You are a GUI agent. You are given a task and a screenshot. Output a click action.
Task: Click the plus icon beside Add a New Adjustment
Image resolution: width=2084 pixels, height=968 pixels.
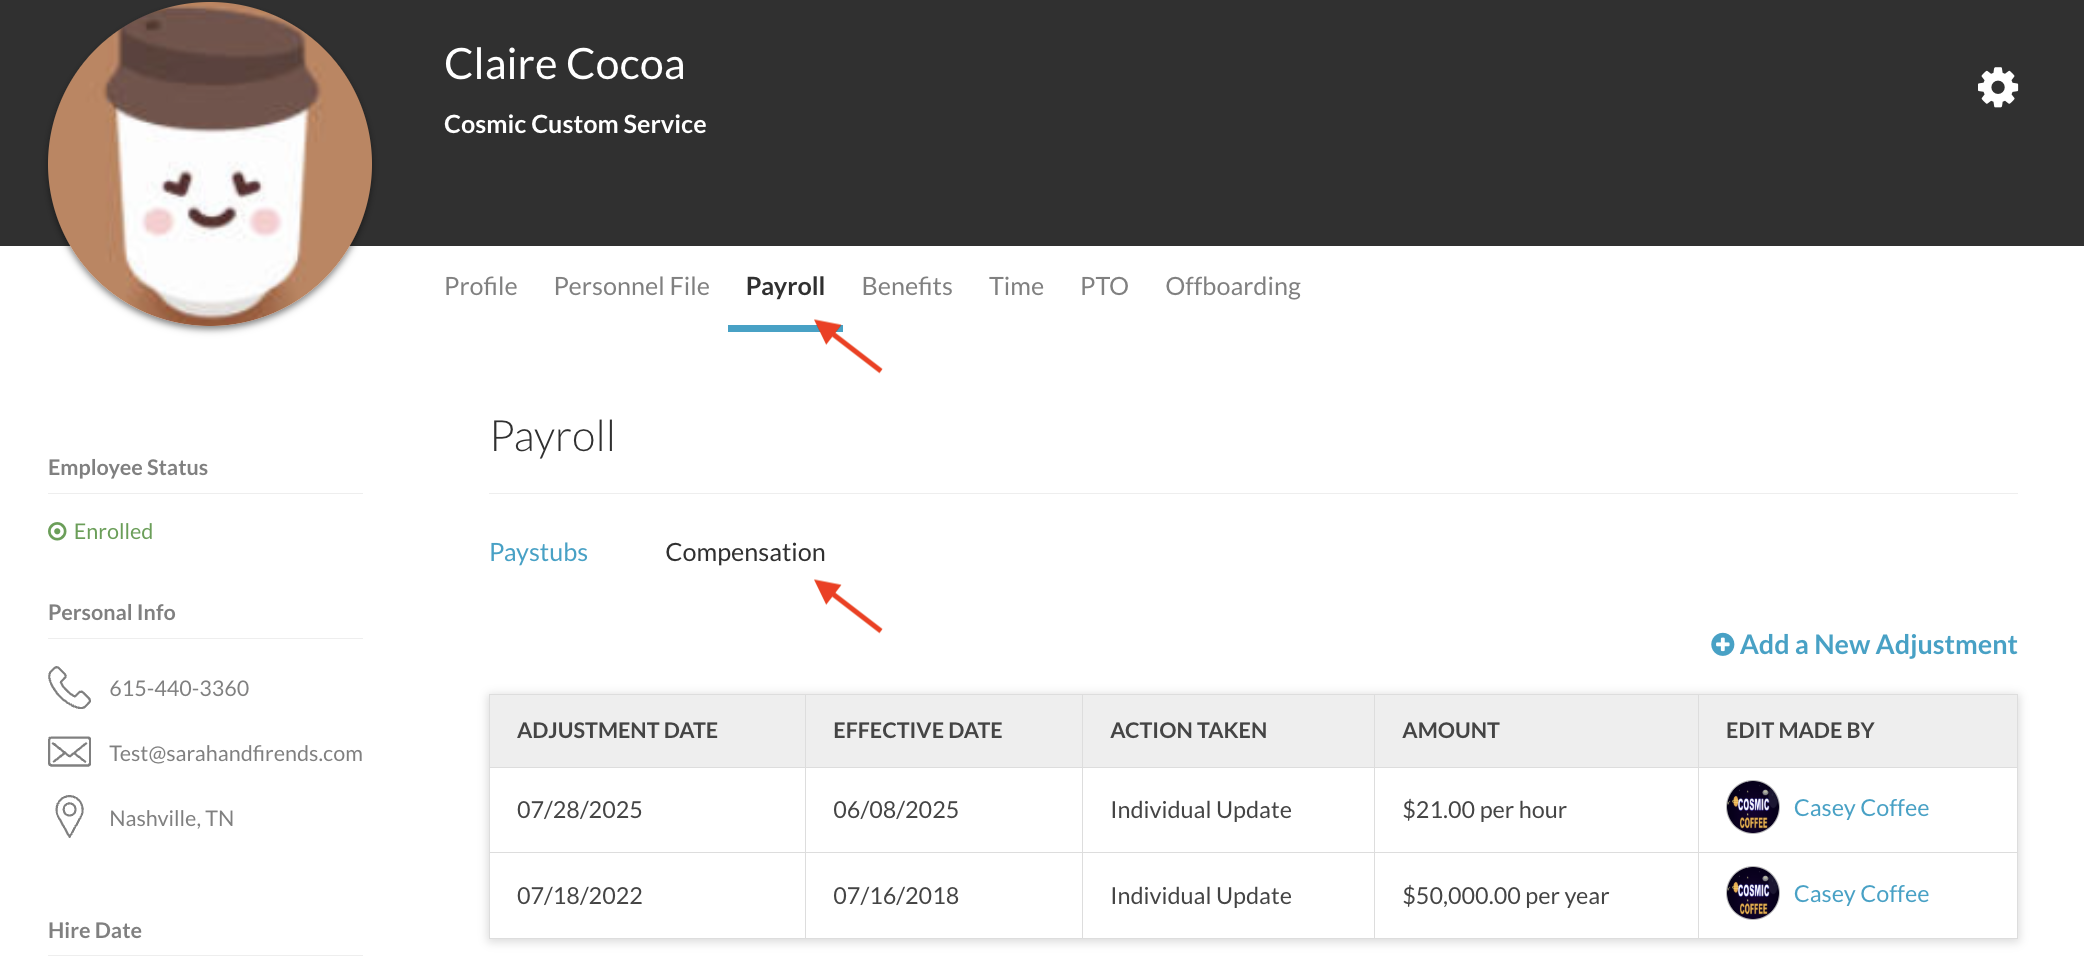pyautogui.click(x=1722, y=645)
